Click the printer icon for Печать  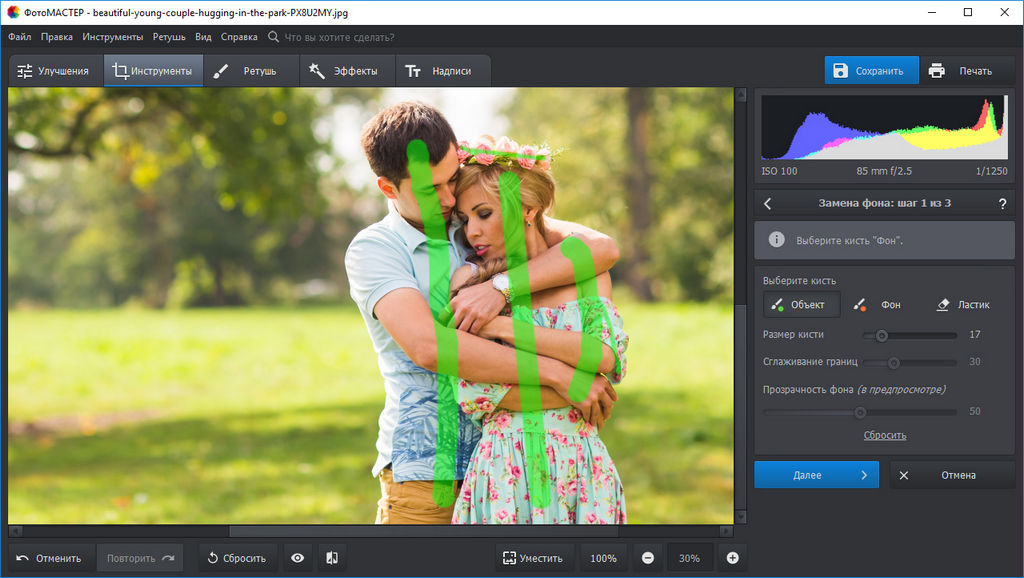937,71
